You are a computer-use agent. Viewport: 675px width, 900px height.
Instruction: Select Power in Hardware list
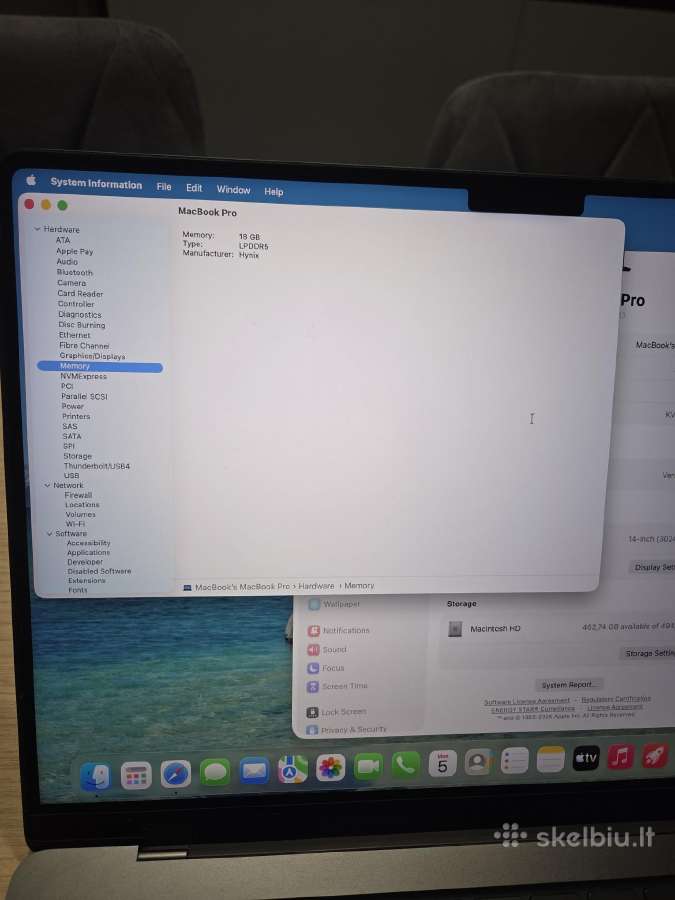click(x=73, y=406)
